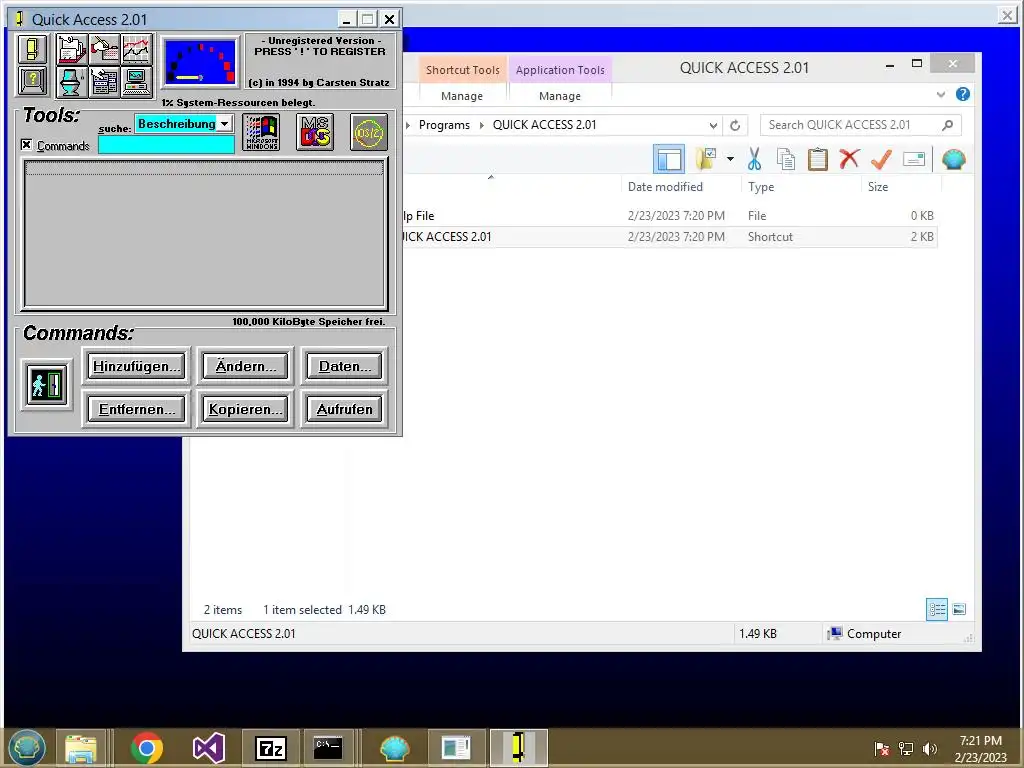Click the printer documents icon in Quick Access
This screenshot has width=1024, height=768.
click(x=72, y=50)
